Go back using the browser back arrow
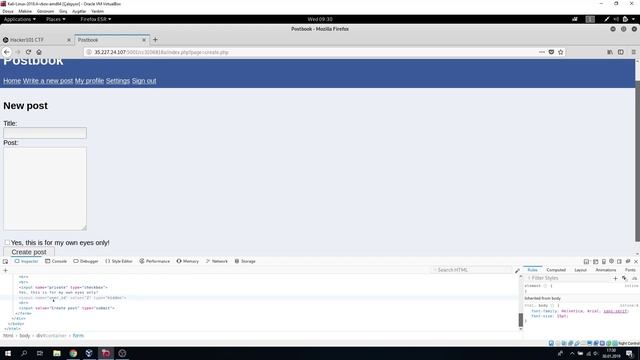This screenshot has height=360, width=640. tap(7, 52)
